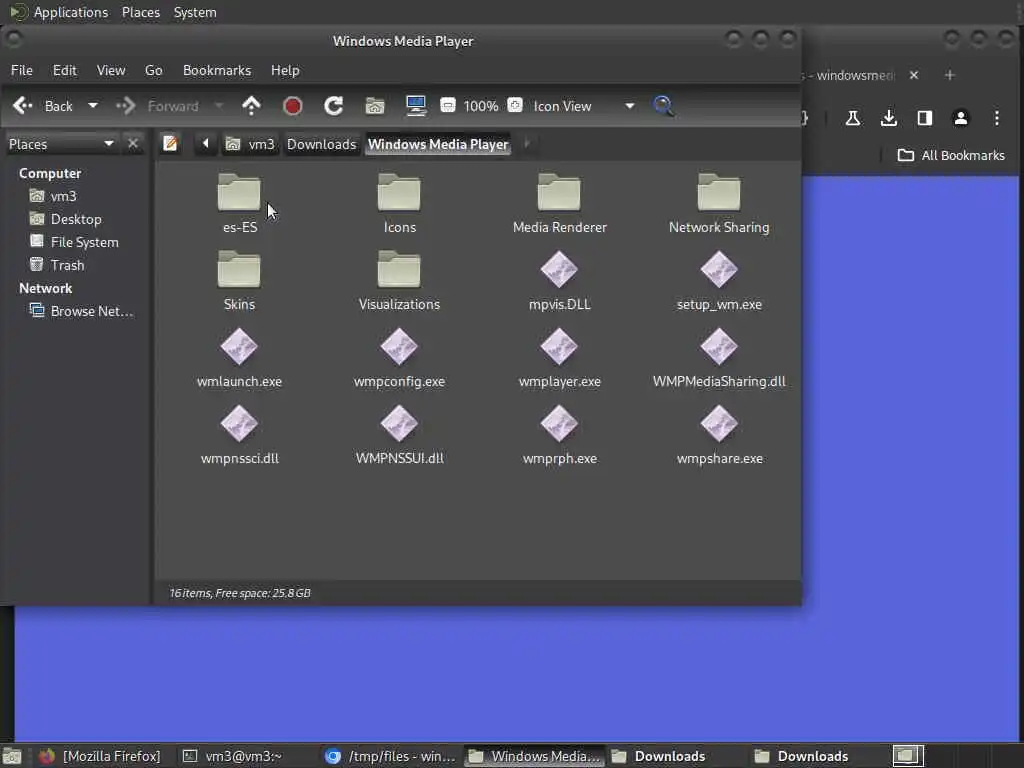Screen dimensions: 1024x768
Task: Reload the current folder
Action: [x=334, y=106]
